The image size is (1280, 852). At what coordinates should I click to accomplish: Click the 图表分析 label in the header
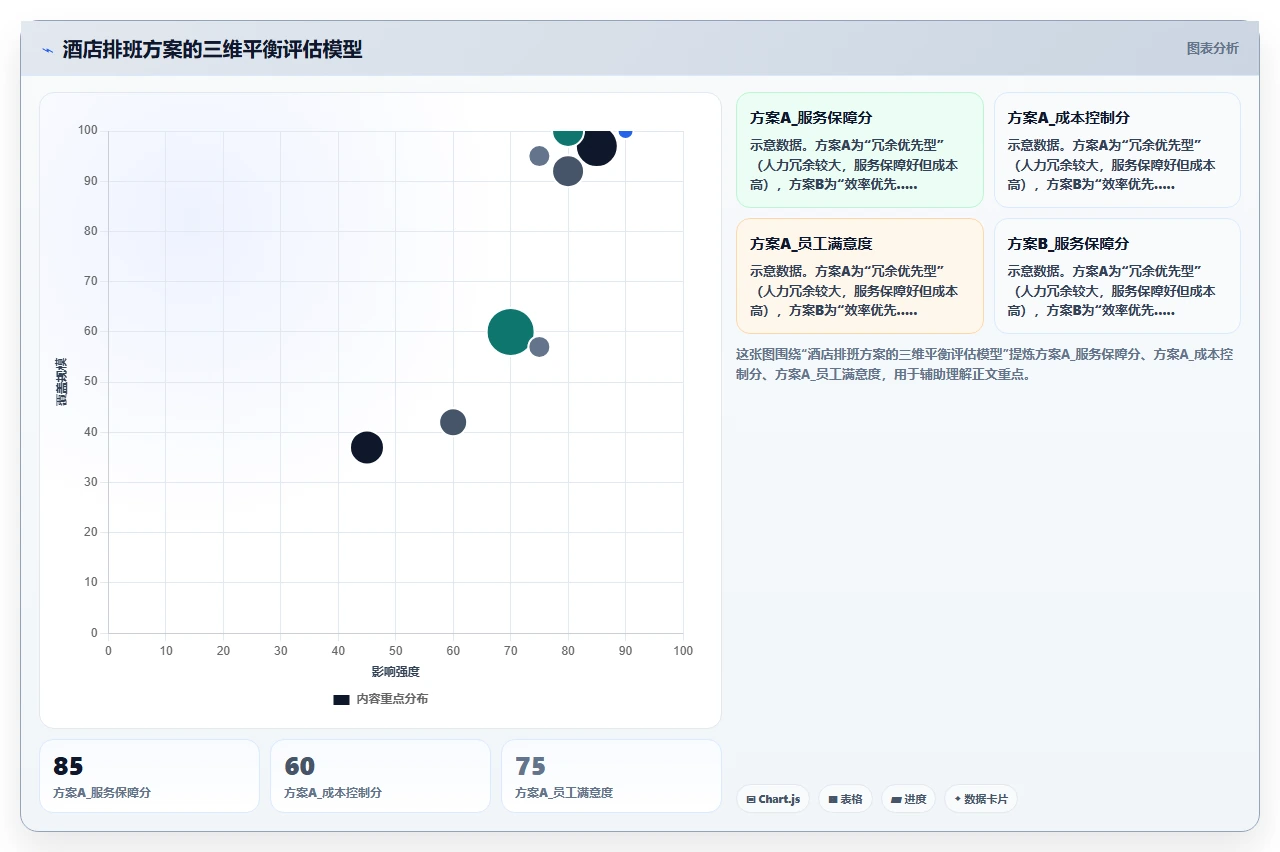point(1212,48)
